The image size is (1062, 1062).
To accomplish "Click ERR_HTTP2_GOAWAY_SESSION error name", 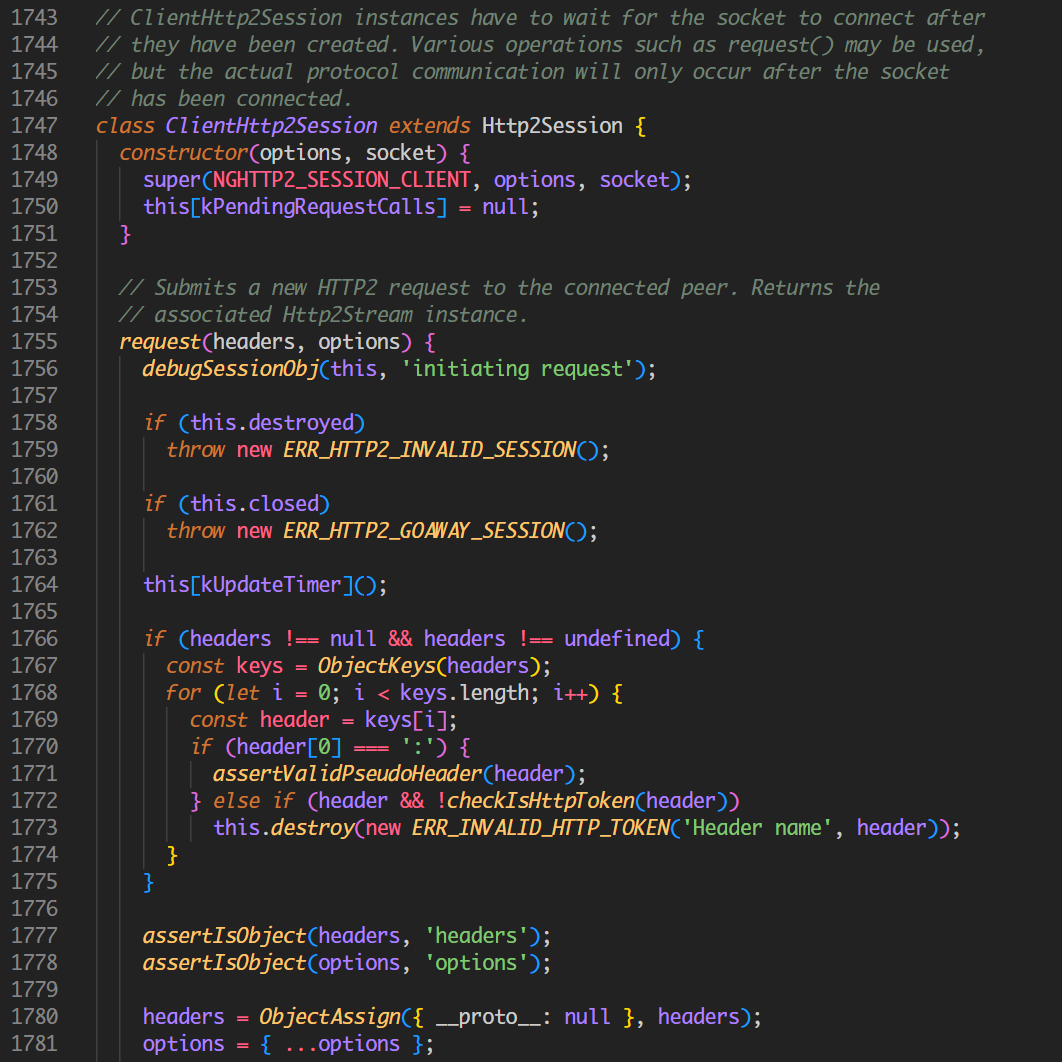I will [x=424, y=531].
